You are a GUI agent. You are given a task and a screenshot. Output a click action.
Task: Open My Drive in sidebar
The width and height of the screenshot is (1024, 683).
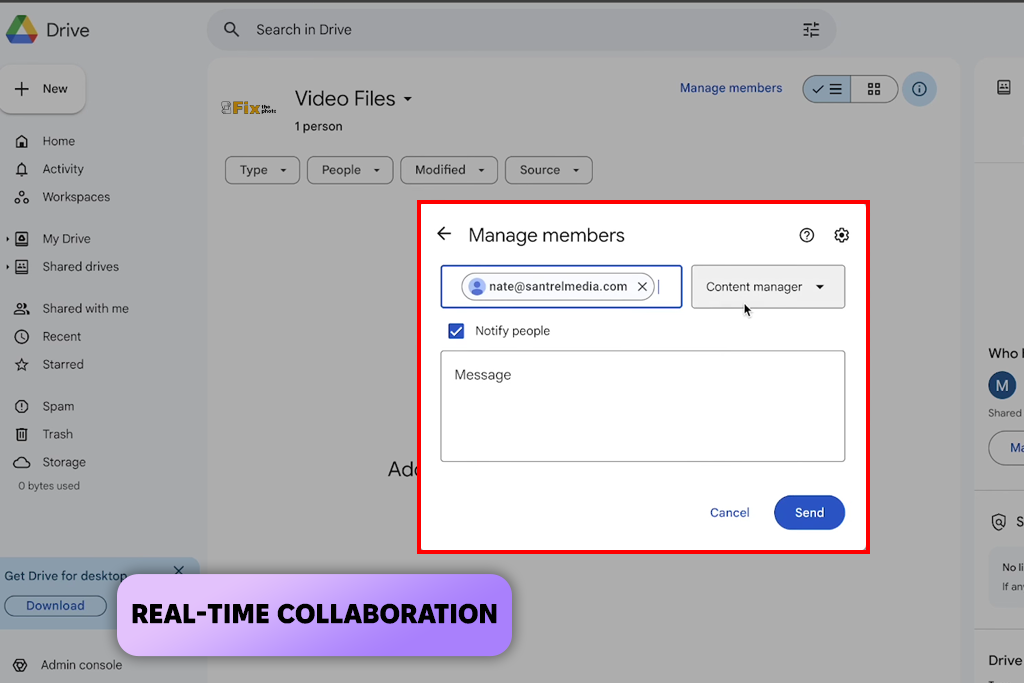tap(67, 239)
